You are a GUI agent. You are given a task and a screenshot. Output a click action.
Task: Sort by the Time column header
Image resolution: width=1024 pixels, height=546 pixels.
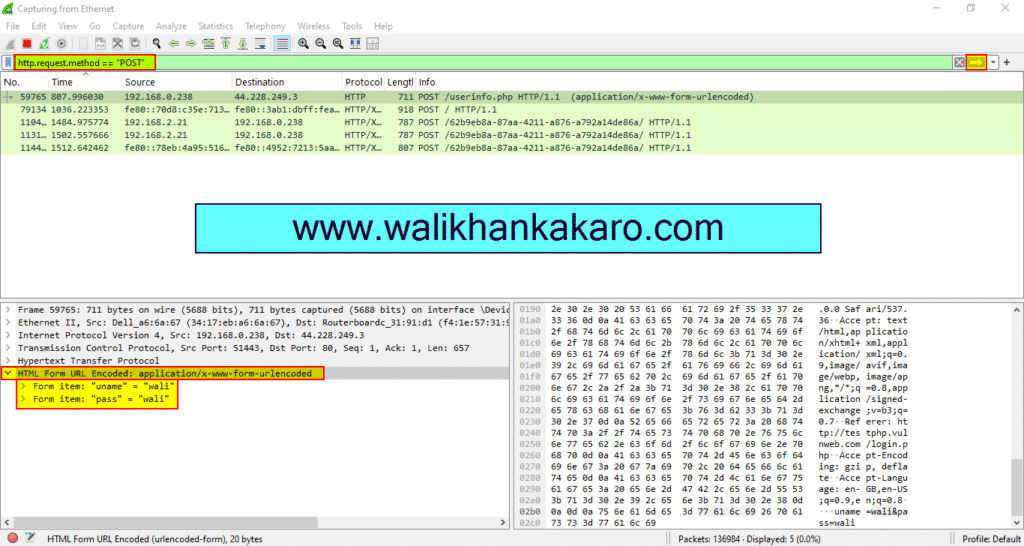pos(86,82)
